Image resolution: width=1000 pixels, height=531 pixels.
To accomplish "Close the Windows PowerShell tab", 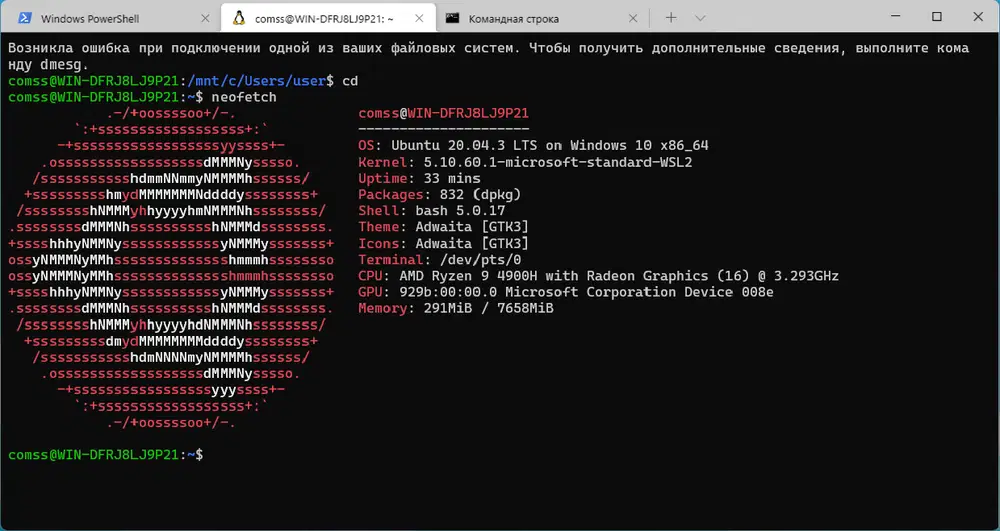I will [x=205, y=18].
